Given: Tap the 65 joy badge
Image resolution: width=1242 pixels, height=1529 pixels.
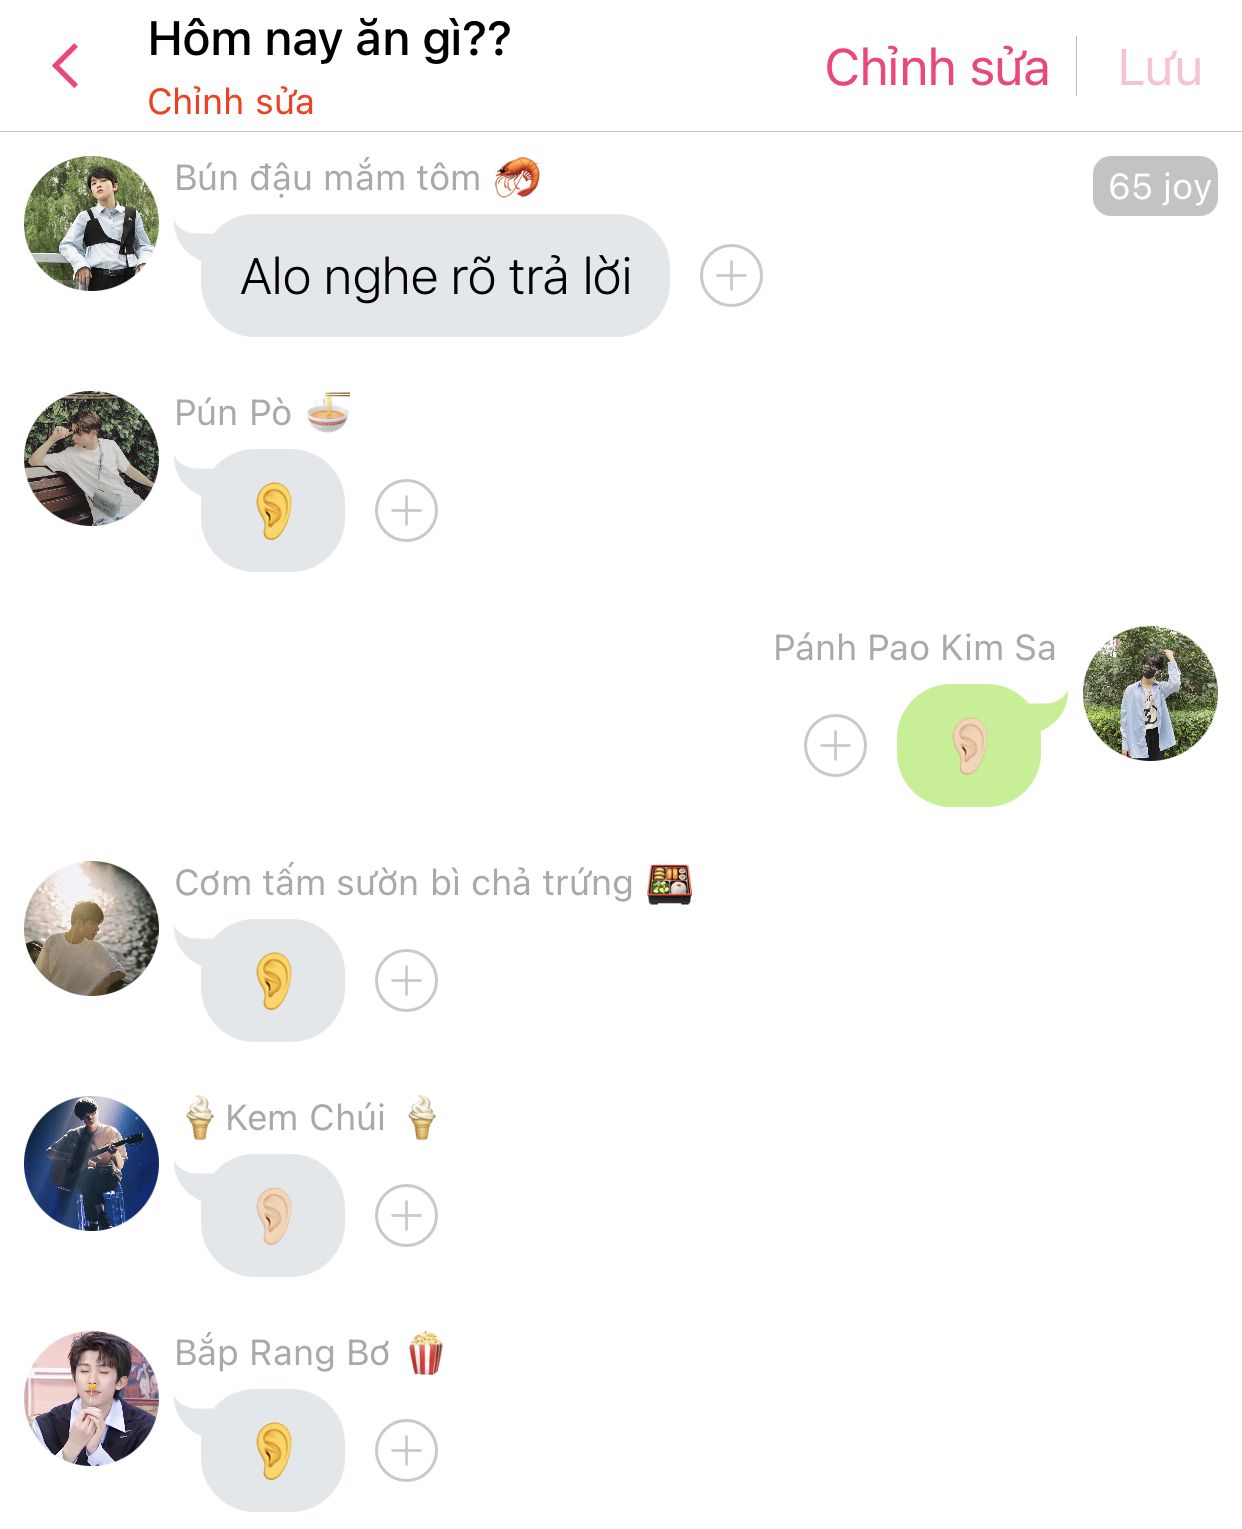Looking at the screenshot, I should [x=1155, y=186].
